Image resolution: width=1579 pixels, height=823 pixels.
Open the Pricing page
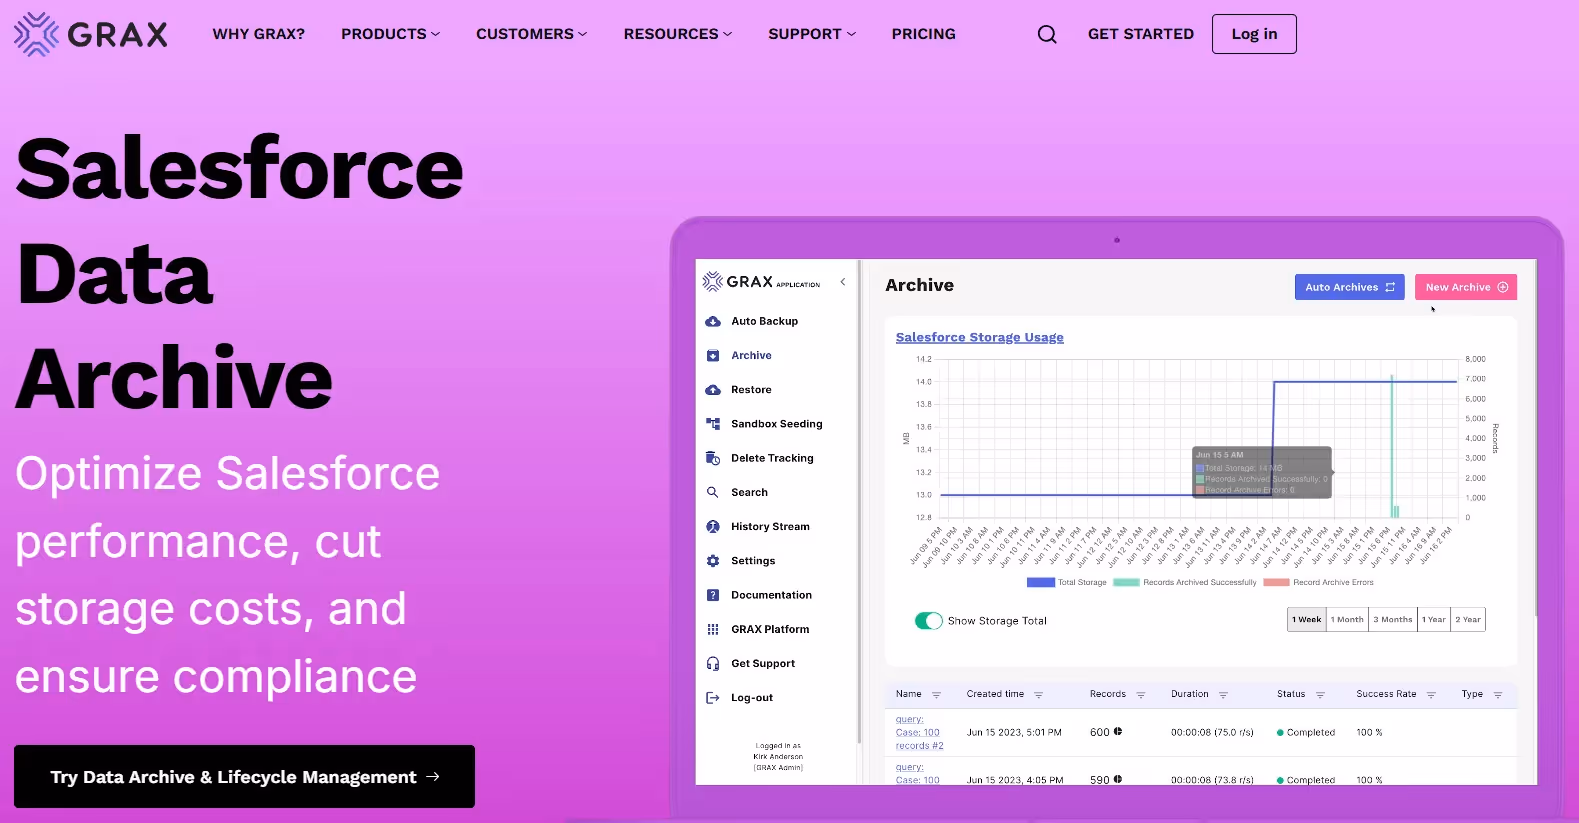(x=924, y=34)
